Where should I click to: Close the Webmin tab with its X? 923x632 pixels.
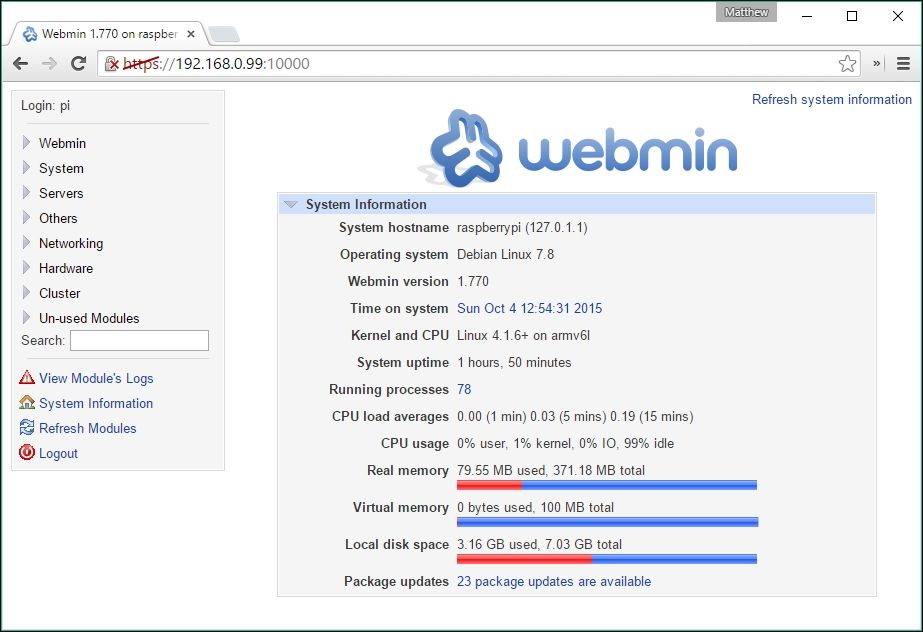click(x=191, y=34)
